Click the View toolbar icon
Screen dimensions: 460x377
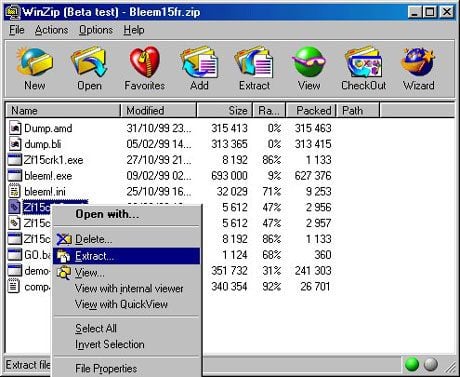[x=309, y=68]
